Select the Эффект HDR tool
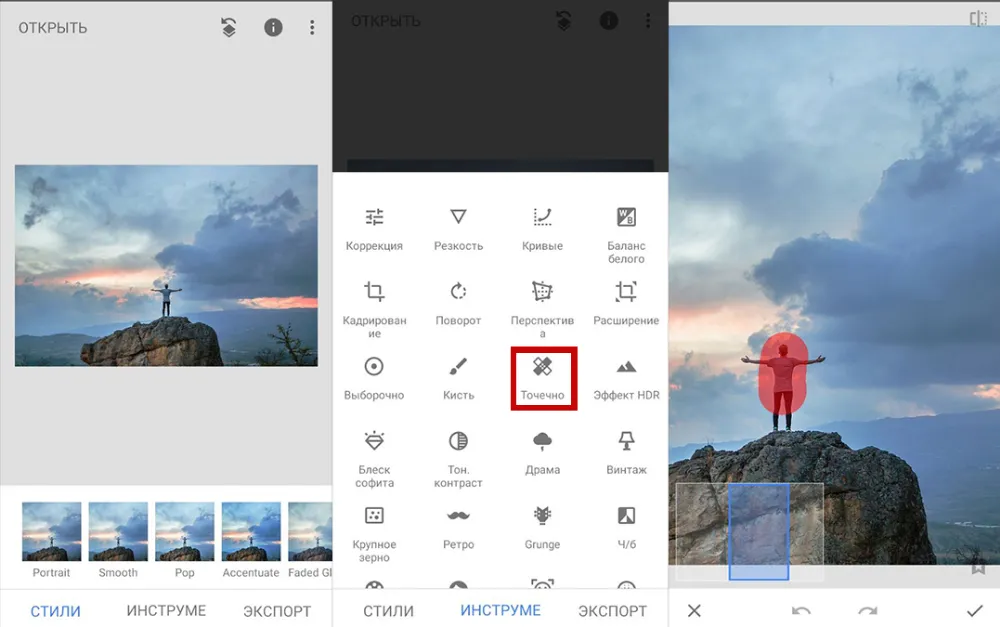Screen dimensions: 1000x627 626,378
